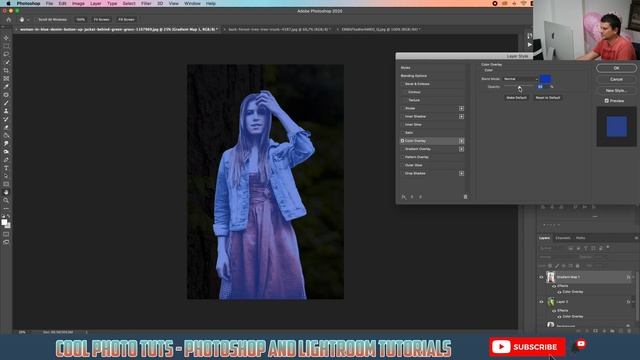The image size is (640, 360).
Task: Select the Brush tool
Action: [x=6, y=103]
